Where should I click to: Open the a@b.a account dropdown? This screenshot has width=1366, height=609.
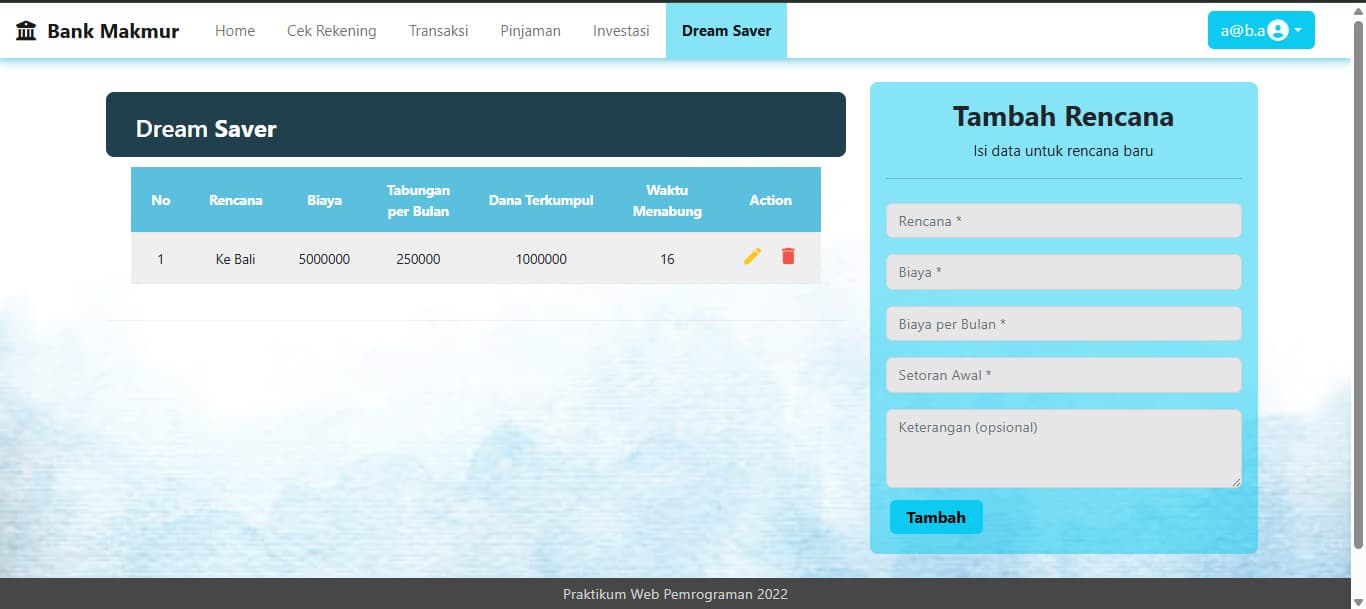[x=1246, y=30]
